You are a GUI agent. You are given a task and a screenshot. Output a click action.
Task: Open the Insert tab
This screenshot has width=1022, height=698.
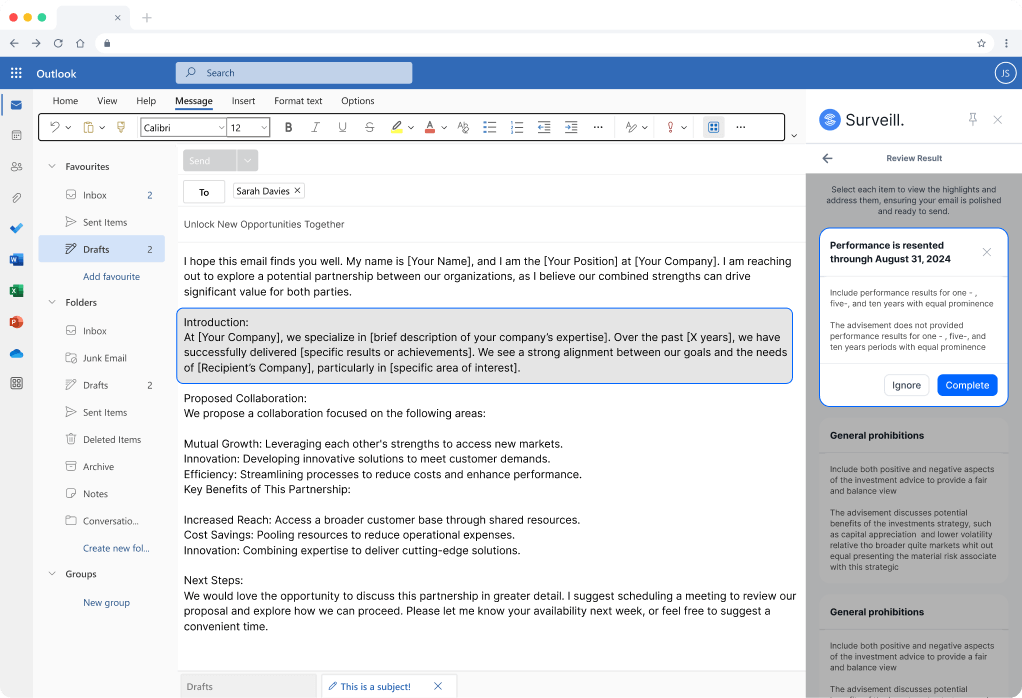[x=243, y=101]
